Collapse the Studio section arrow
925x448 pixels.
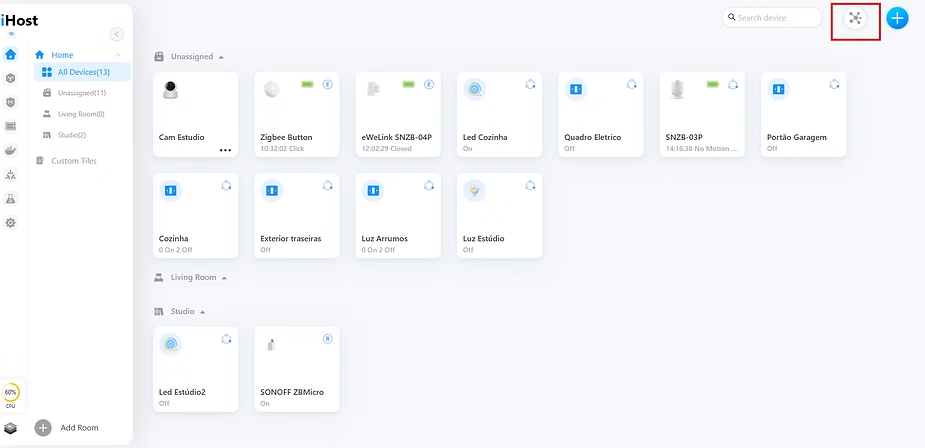[x=202, y=312]
